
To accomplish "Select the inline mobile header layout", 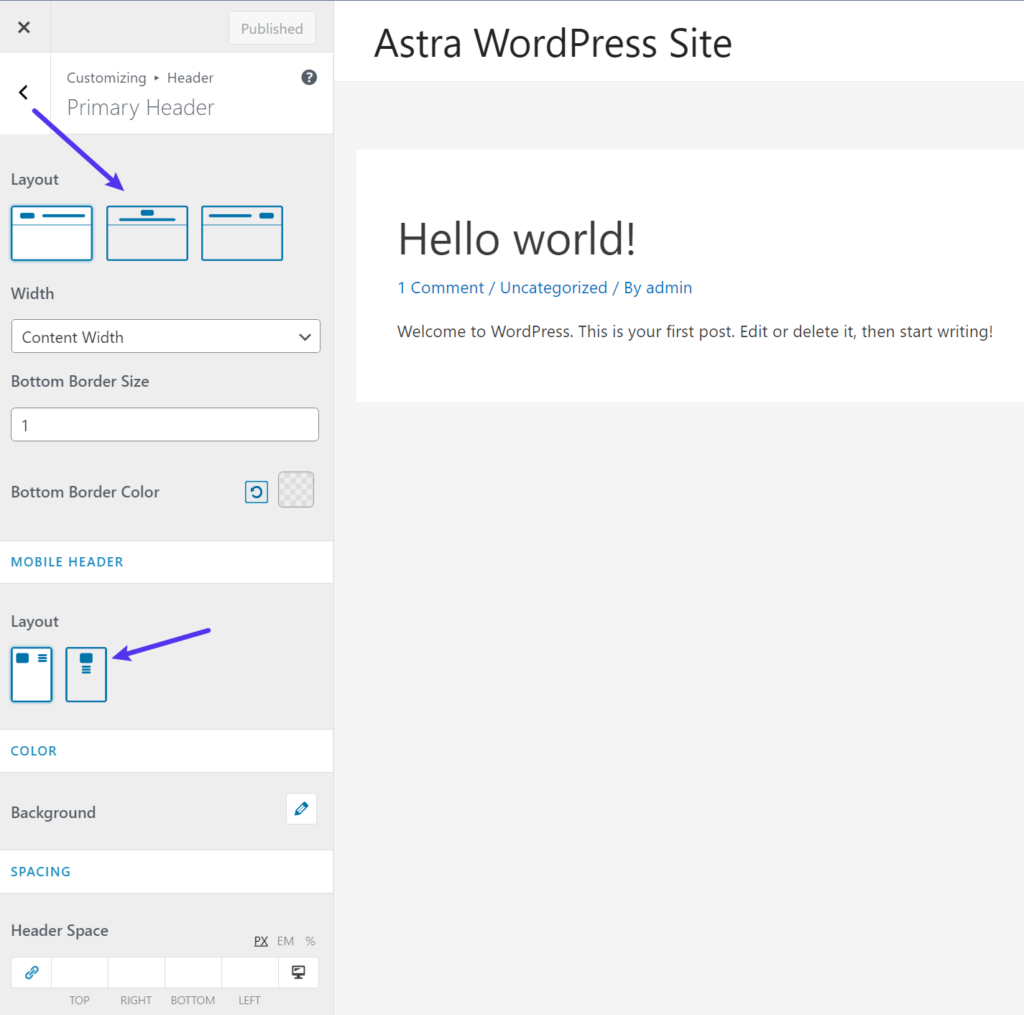I will pos(31,674).
